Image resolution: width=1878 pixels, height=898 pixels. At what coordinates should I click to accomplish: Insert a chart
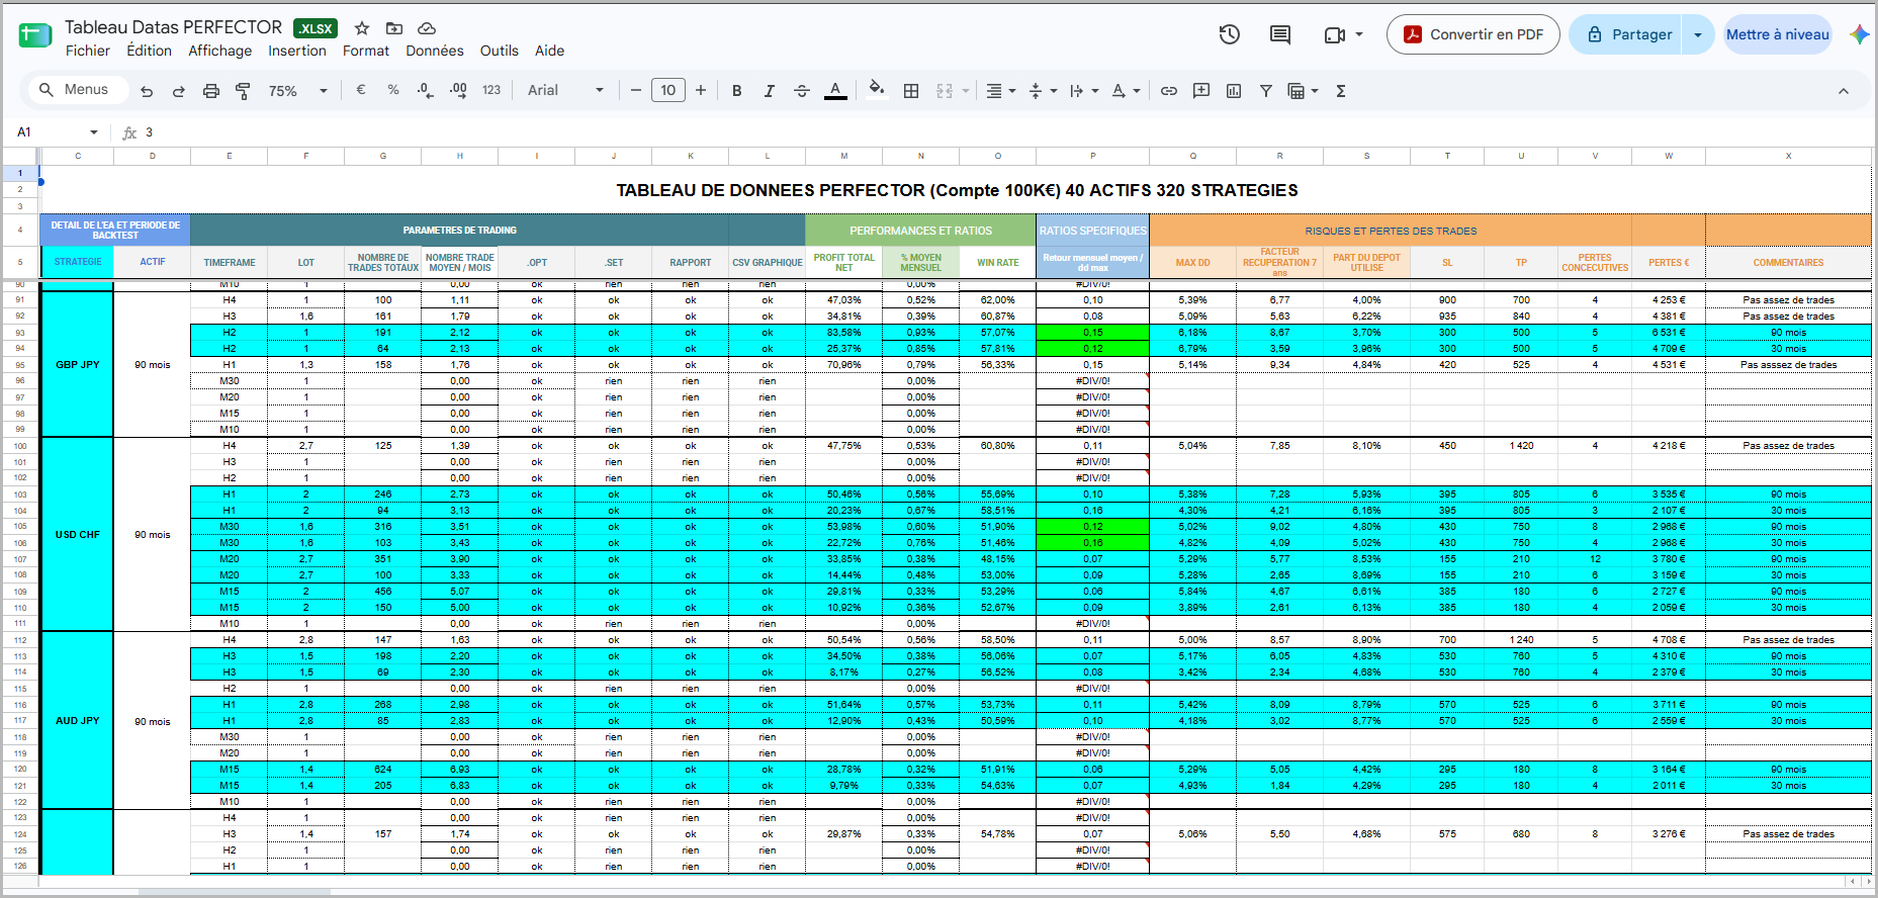[x=1234, y=91]
